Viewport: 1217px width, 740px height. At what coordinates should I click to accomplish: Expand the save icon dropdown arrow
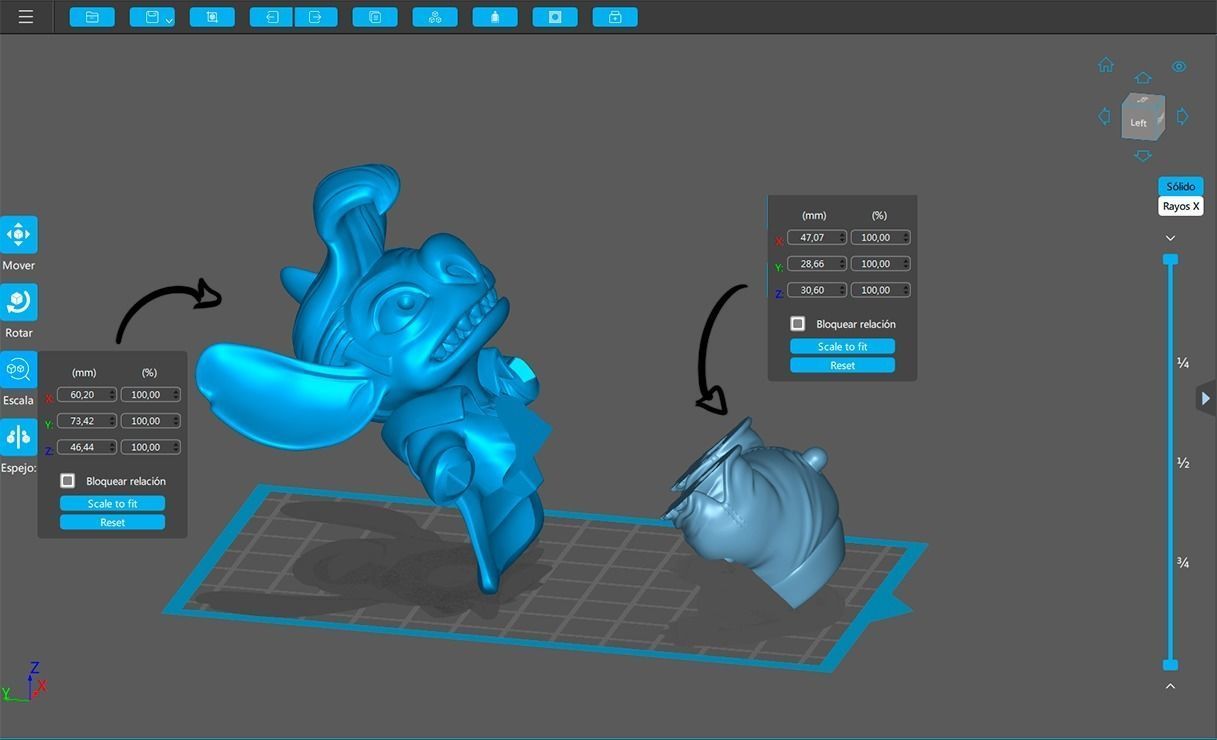click(169, 19)
